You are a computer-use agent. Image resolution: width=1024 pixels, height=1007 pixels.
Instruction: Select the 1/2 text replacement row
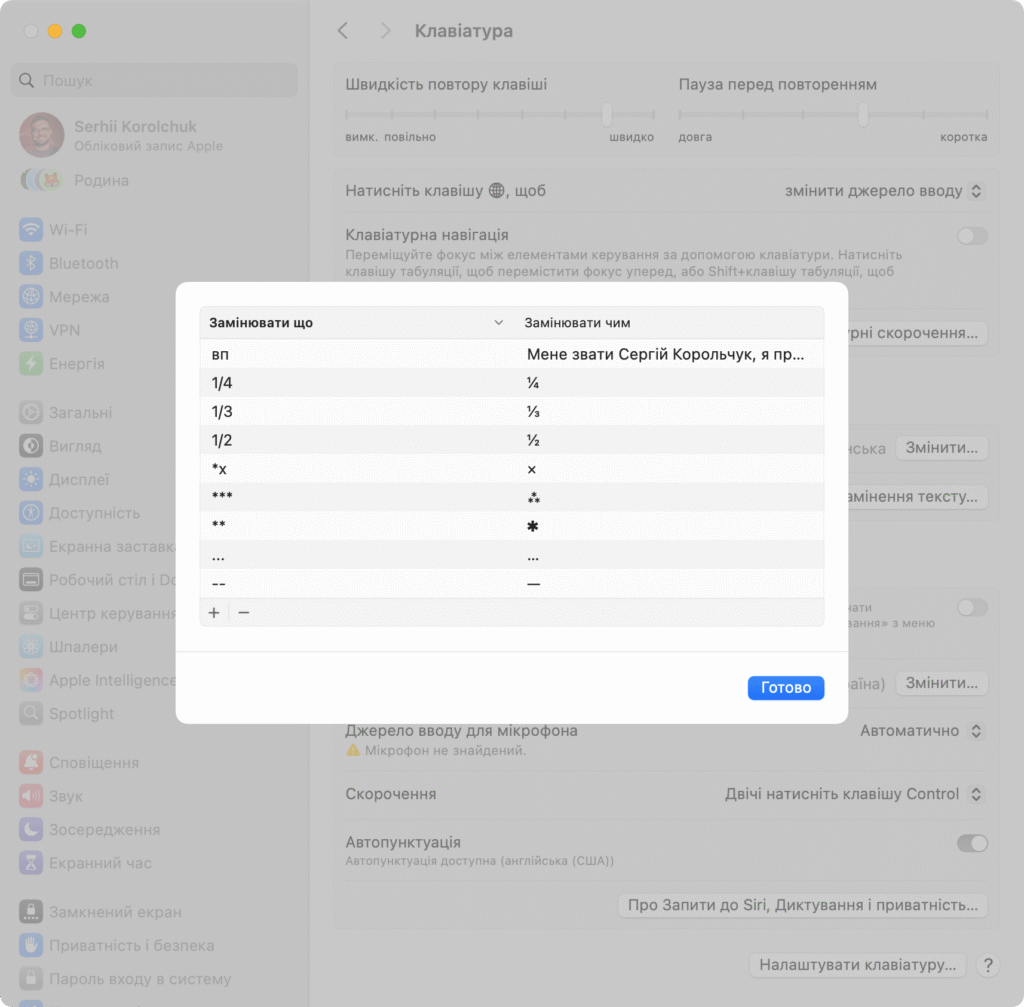[511, 441]
